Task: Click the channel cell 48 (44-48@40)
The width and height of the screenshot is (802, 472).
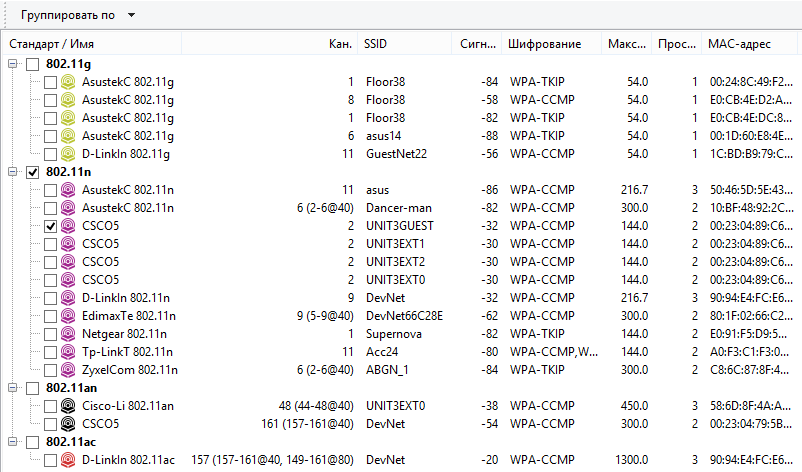Action: tap(316, 406)
